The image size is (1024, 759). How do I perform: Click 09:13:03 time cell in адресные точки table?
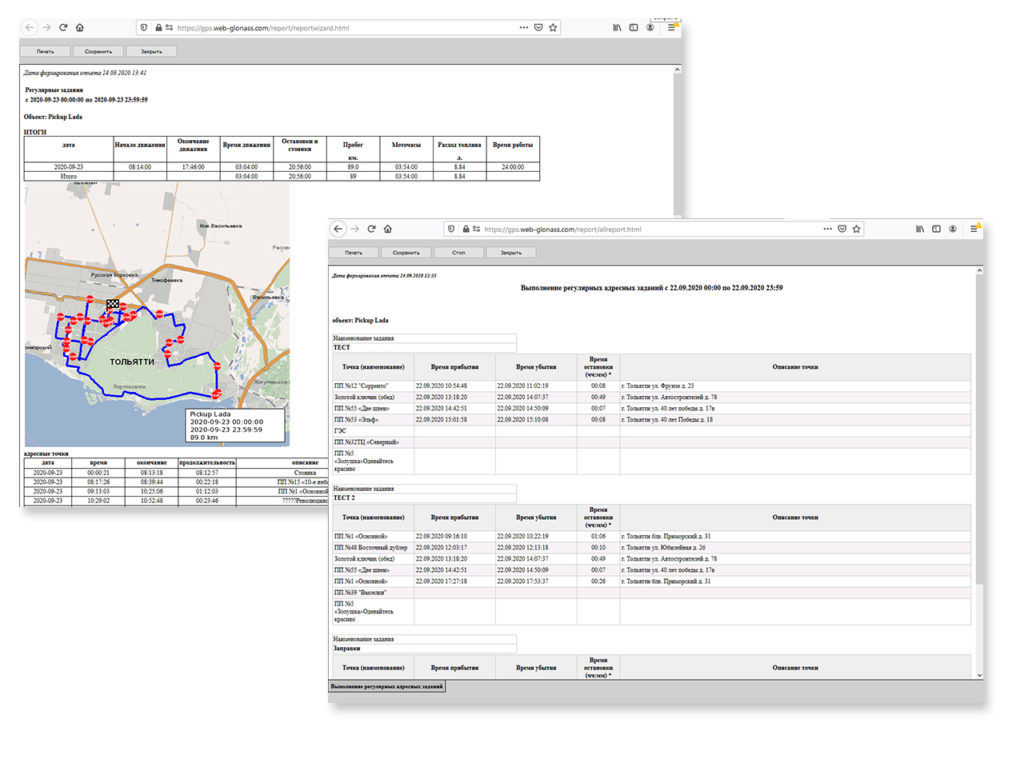pyautogui.click(x=98, y=491)
